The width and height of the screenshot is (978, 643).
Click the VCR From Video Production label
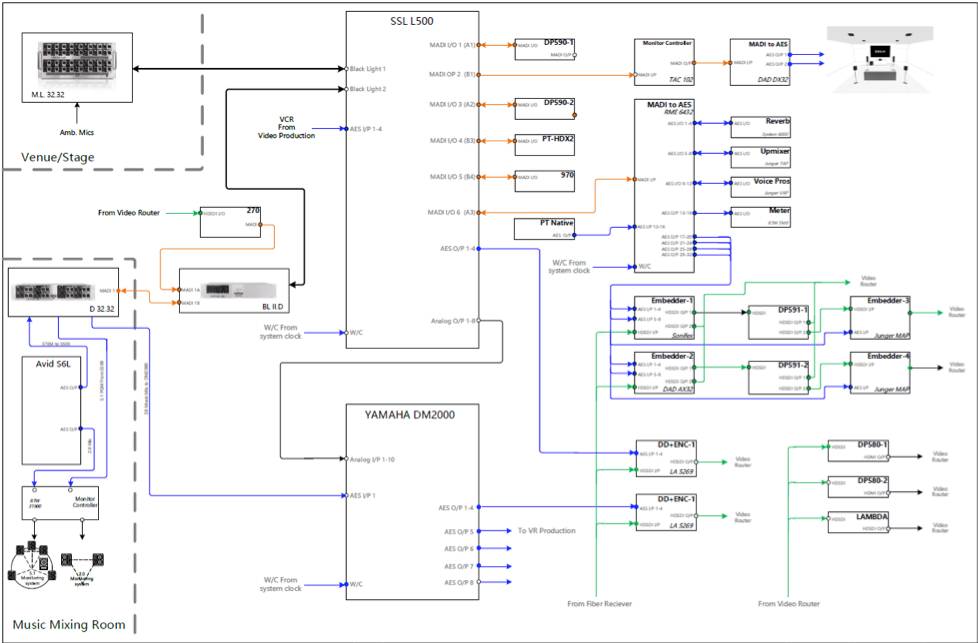pyautogui.click(x=286, y=127)
